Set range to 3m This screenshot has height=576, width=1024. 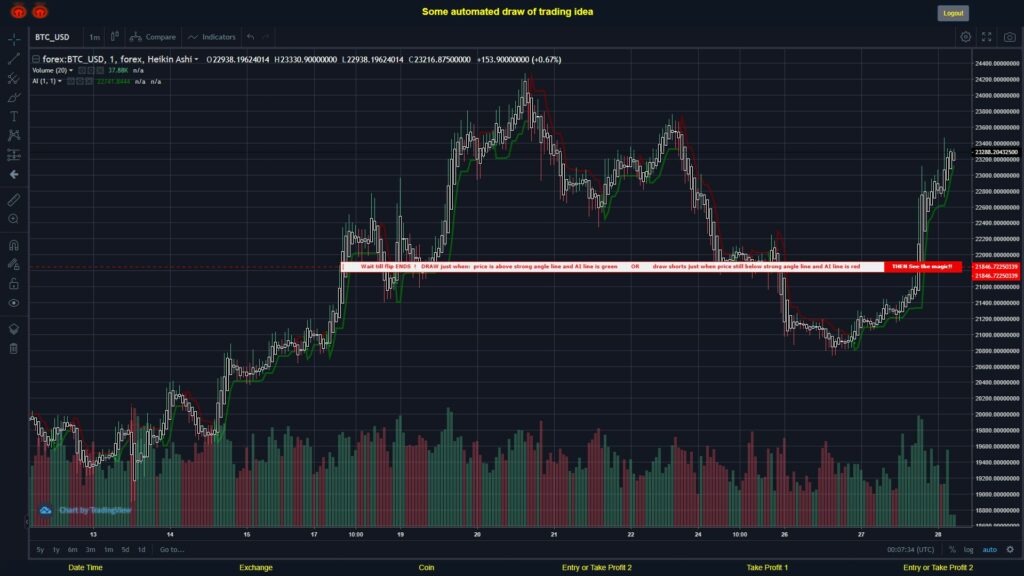[90, 550]
